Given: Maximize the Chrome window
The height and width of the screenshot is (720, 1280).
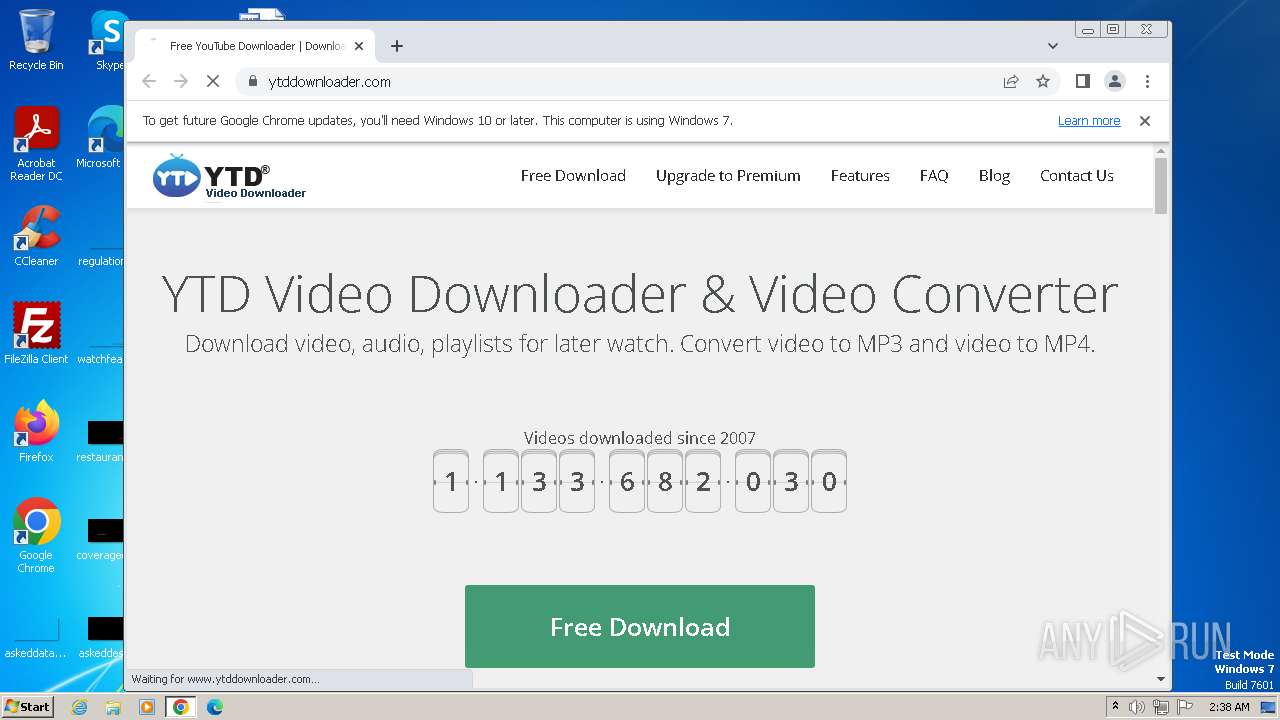Looking at the screenshot, I should (1113, 30).
